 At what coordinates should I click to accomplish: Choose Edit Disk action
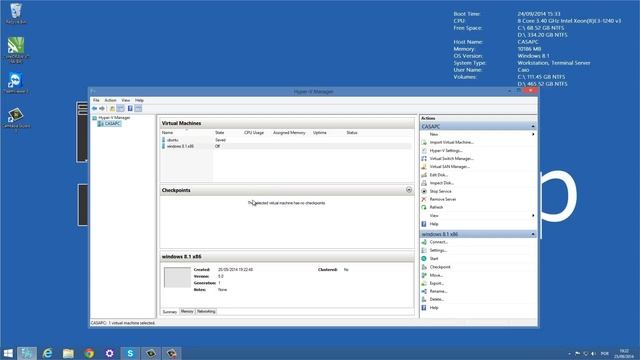point(438,175)
